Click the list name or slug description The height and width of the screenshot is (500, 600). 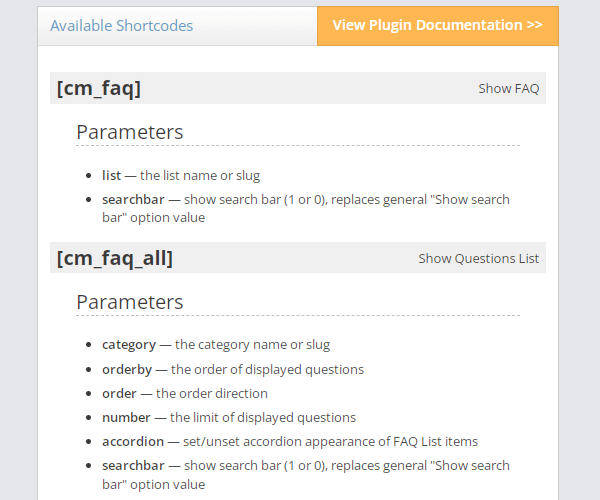200,175
